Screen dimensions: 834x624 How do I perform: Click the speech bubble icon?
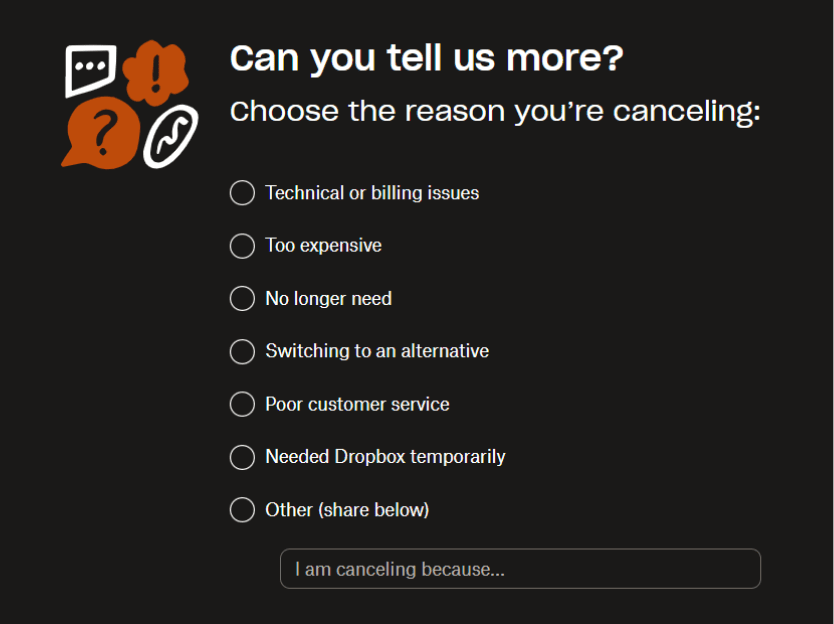88,68
